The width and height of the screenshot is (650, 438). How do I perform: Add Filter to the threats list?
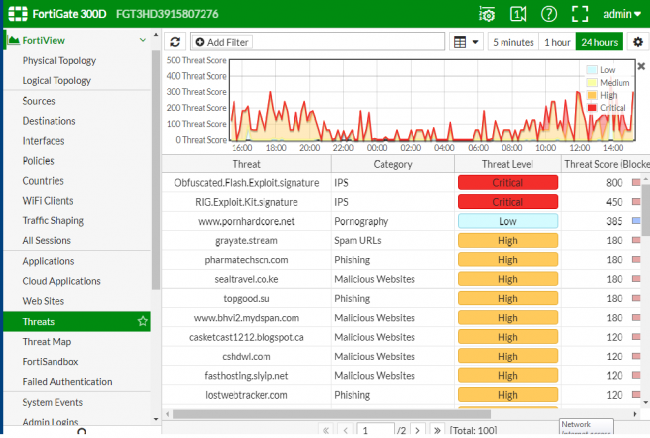[x=222, y=42]
